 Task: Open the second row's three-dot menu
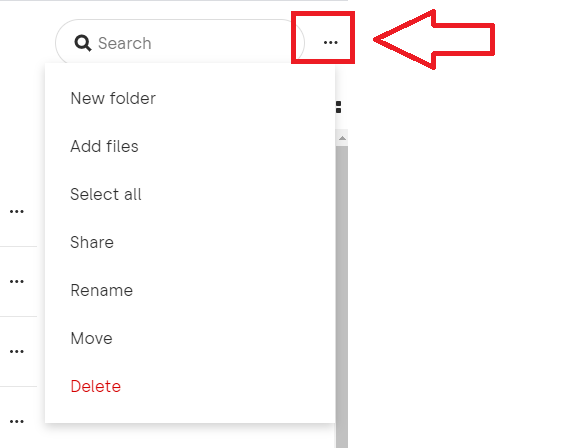coord(17,282)
